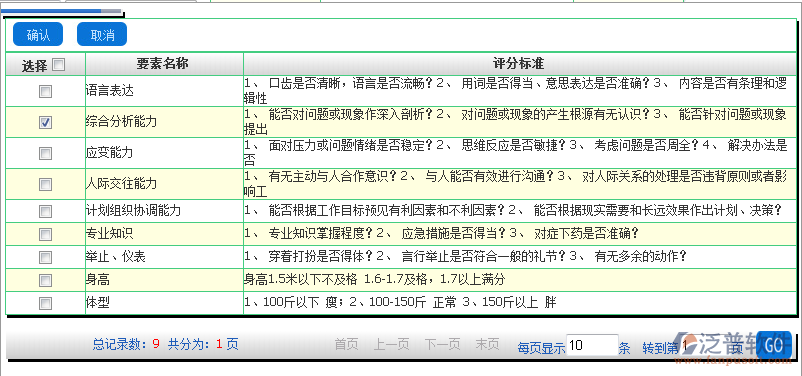Click the 要素名称 column header
The image size is (802, 376).
click(x=164, y=64)
